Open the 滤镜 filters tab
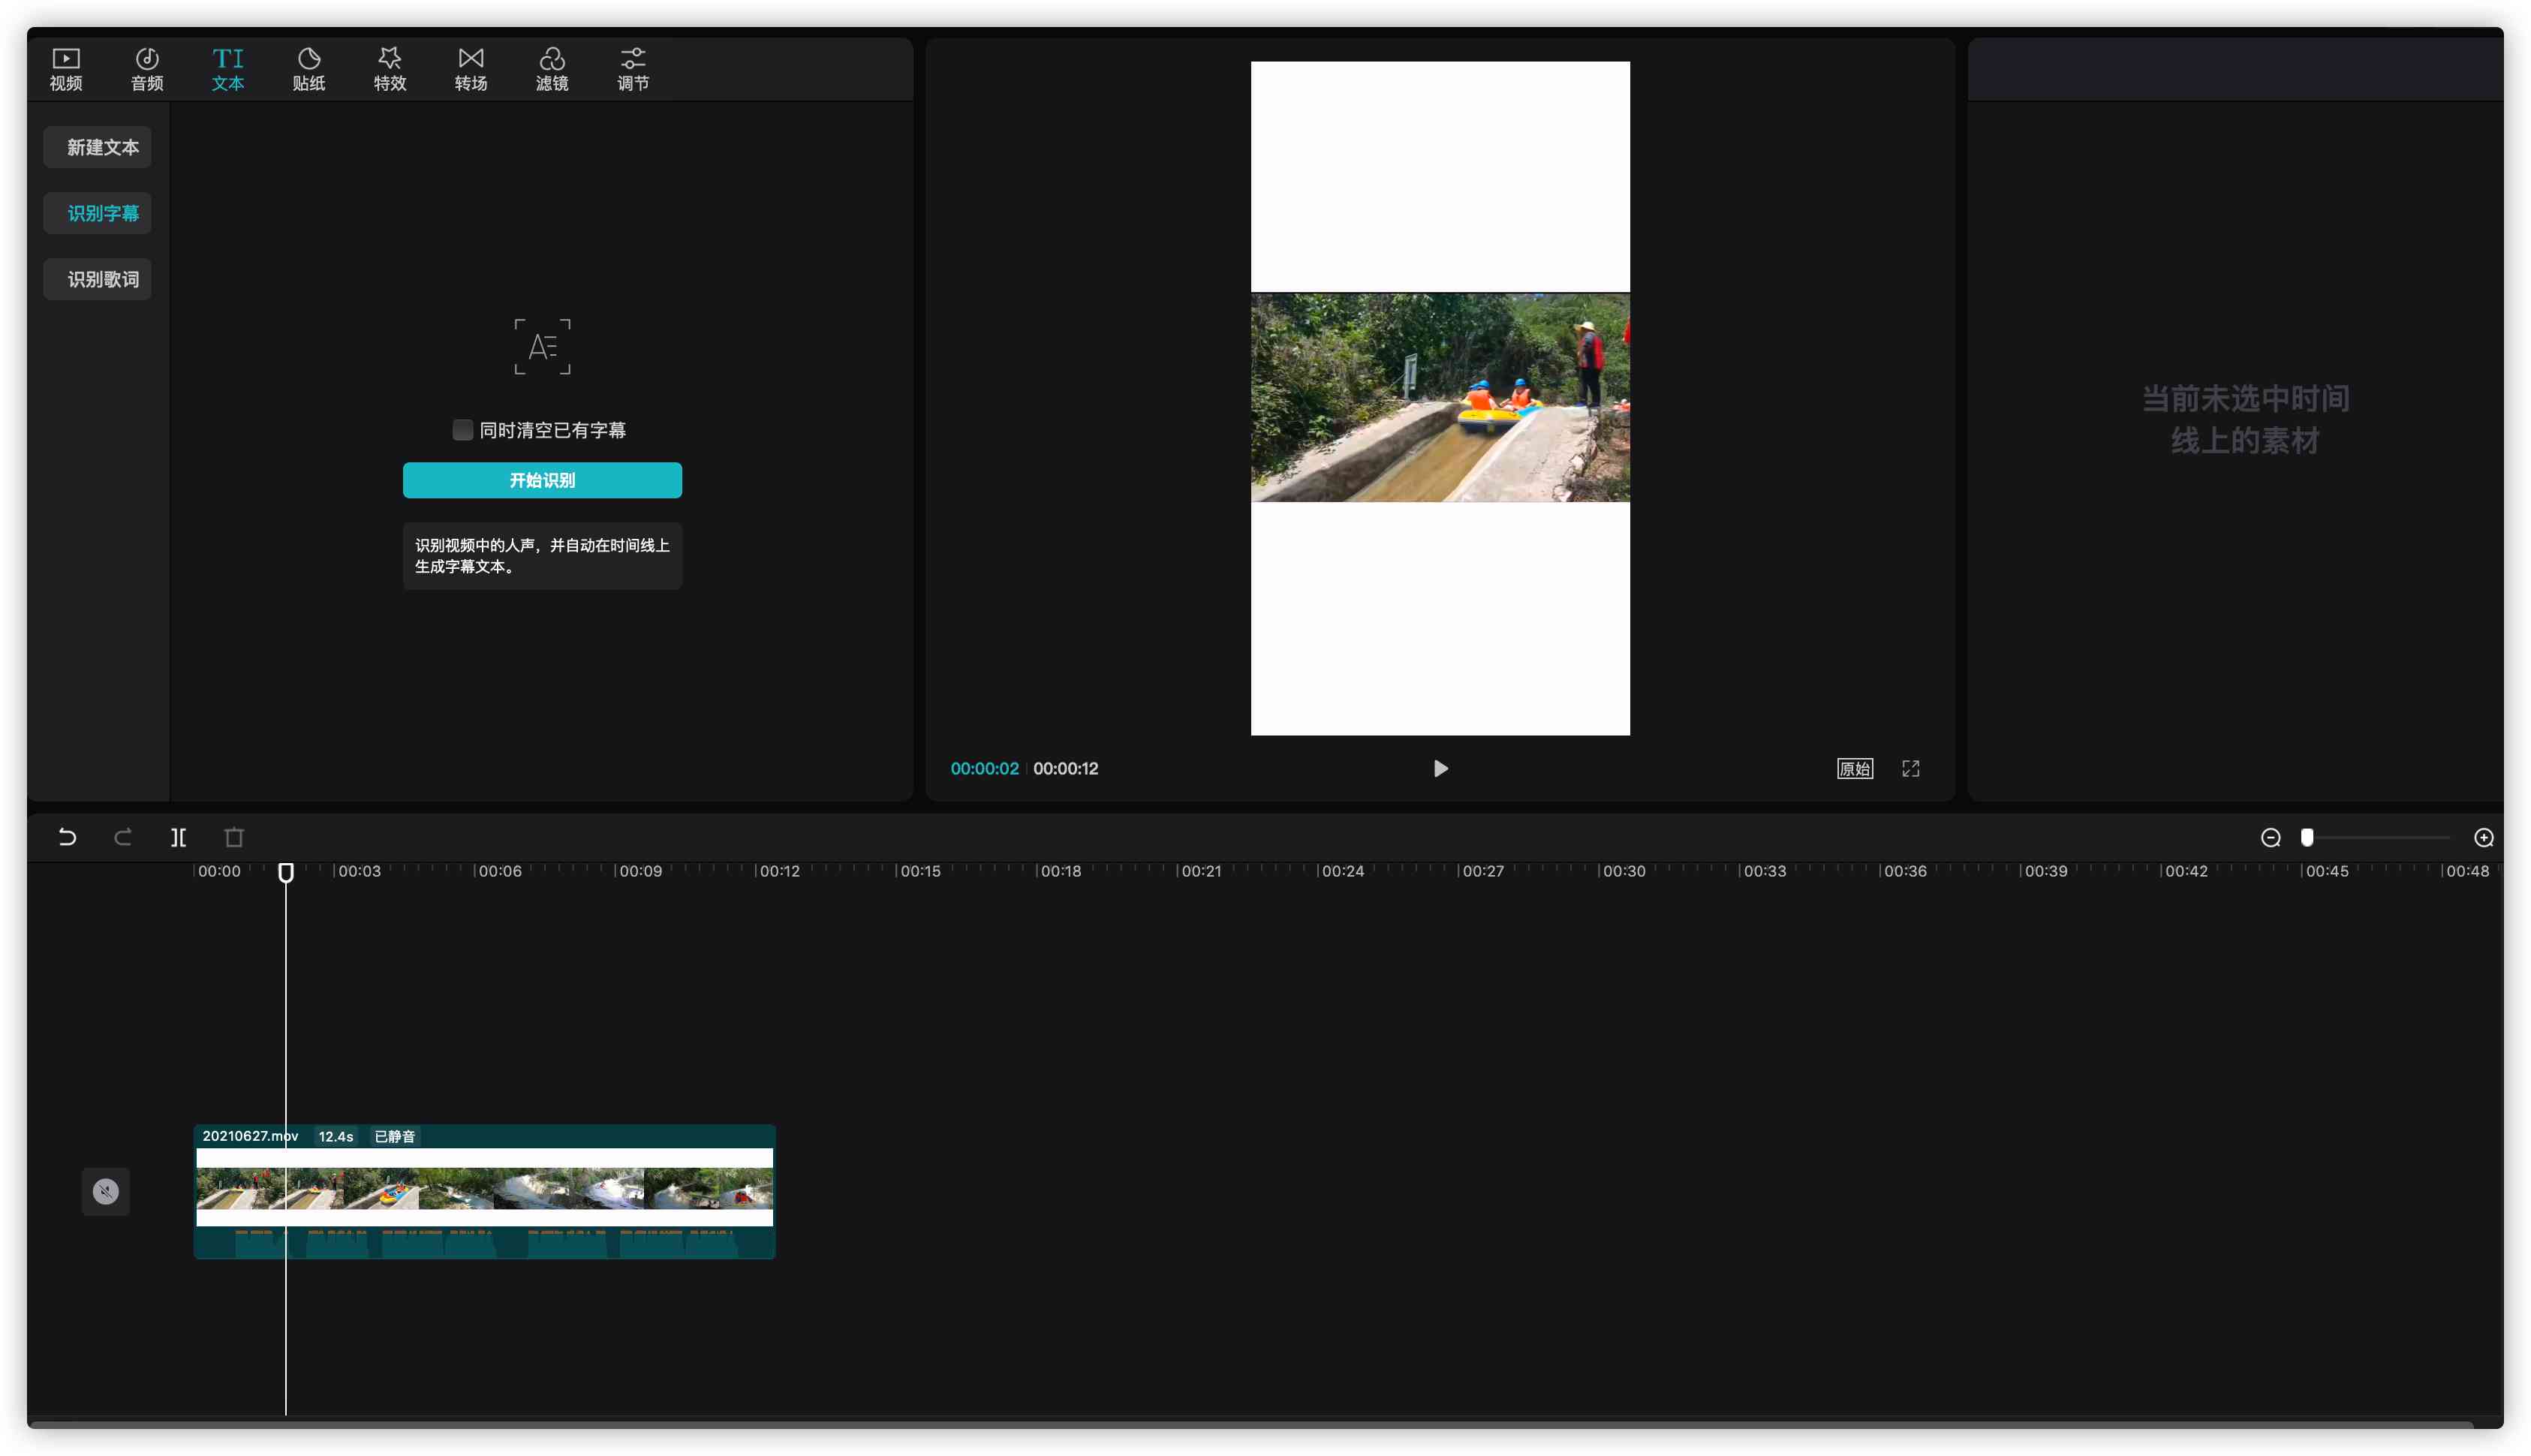The image size is (2531, 1456). [552, 69]
